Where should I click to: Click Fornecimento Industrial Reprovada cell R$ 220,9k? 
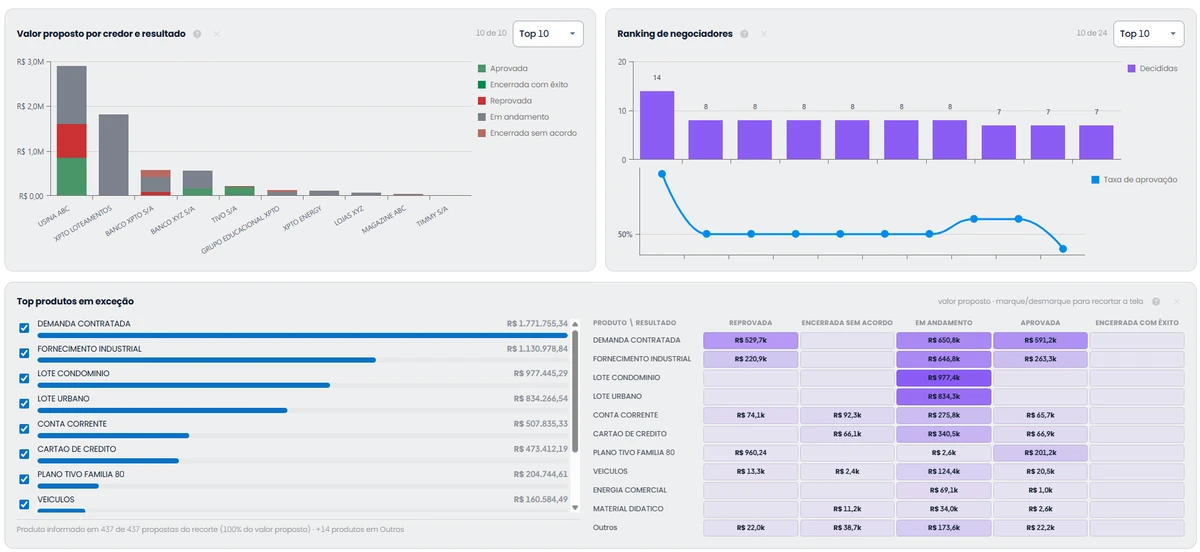coord(750,359)
